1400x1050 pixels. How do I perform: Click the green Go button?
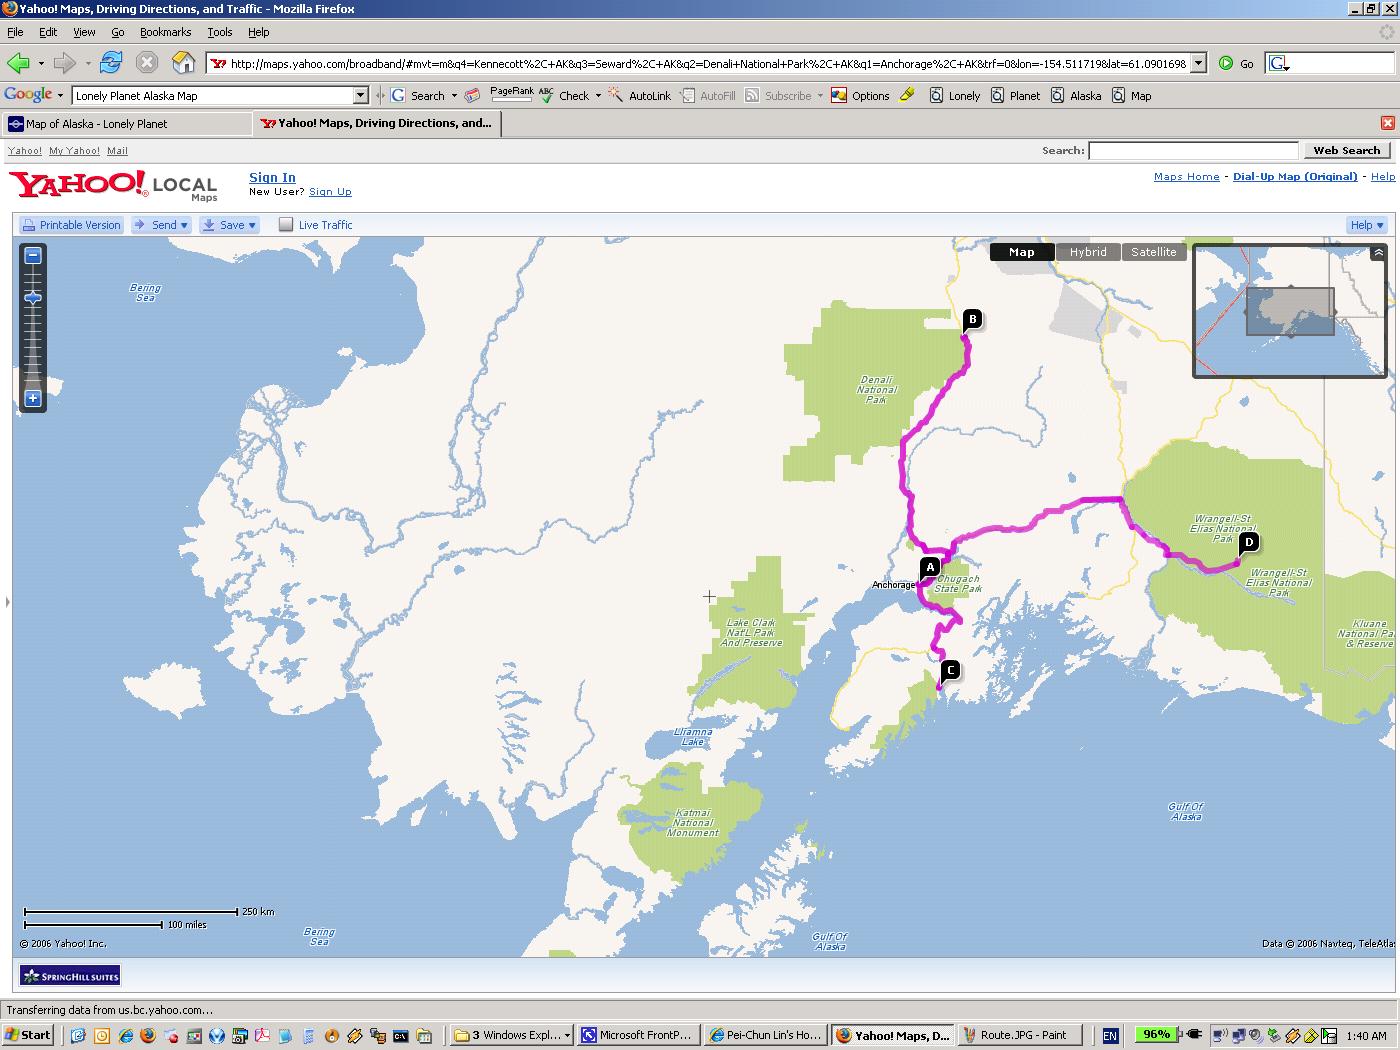pyautogui.click(x=1236, y=63)
